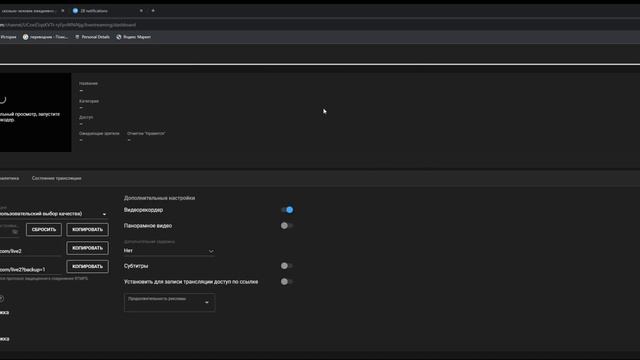Open the Состояние трансляции tab
This screenshot has height=360, width=640.
pyautogui.click(x=56, y=178)
